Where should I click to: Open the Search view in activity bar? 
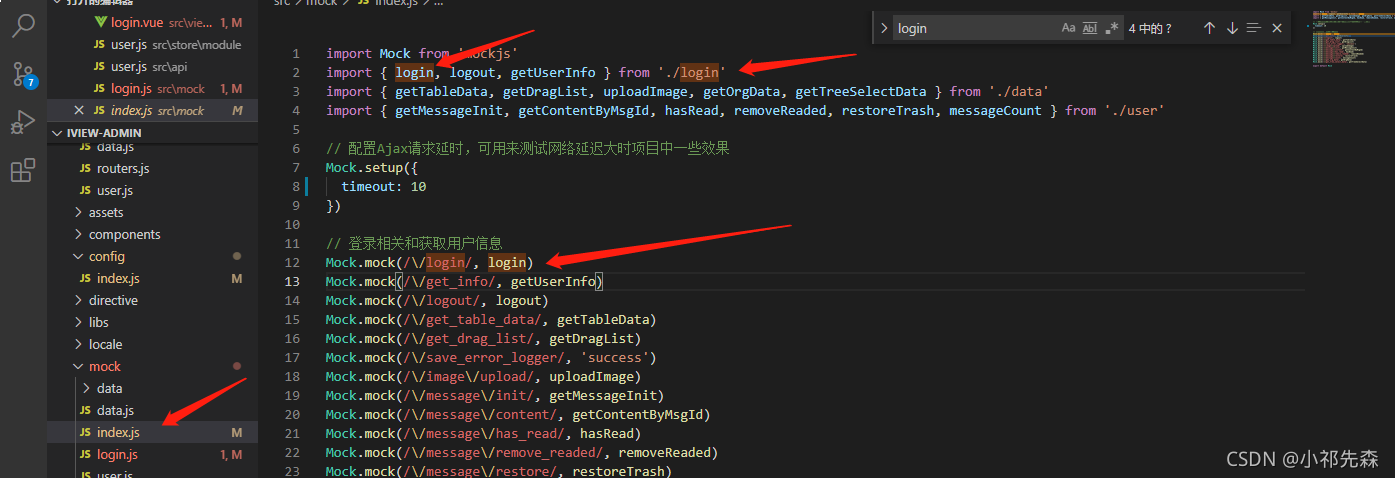point(22,27)
